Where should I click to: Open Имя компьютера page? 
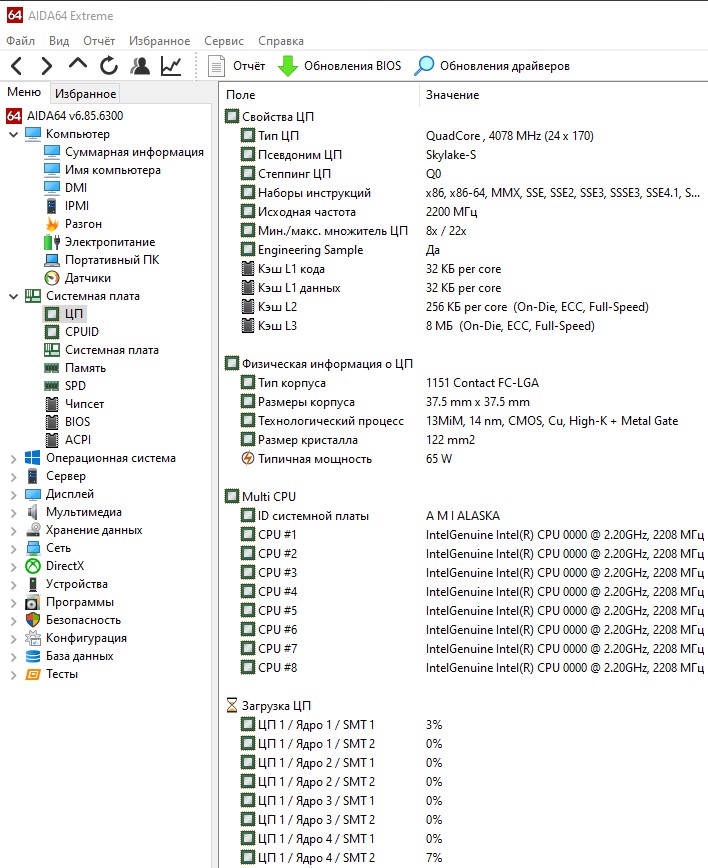tap(102, 170)
